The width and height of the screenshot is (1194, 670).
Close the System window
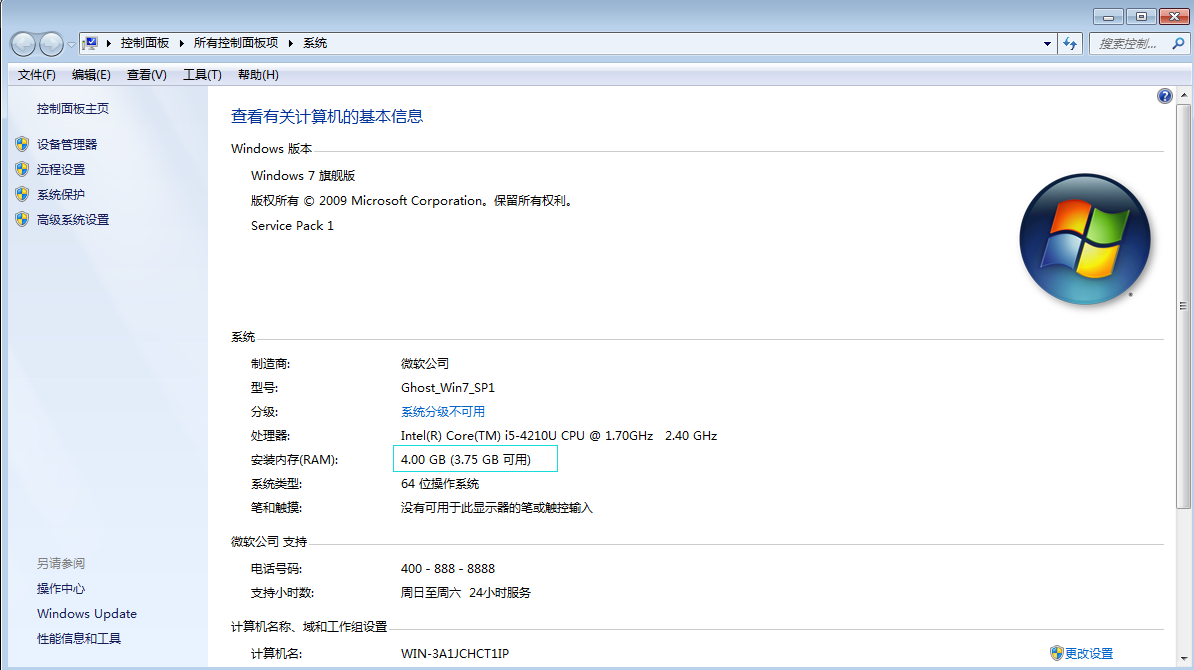pos(1173,17)
